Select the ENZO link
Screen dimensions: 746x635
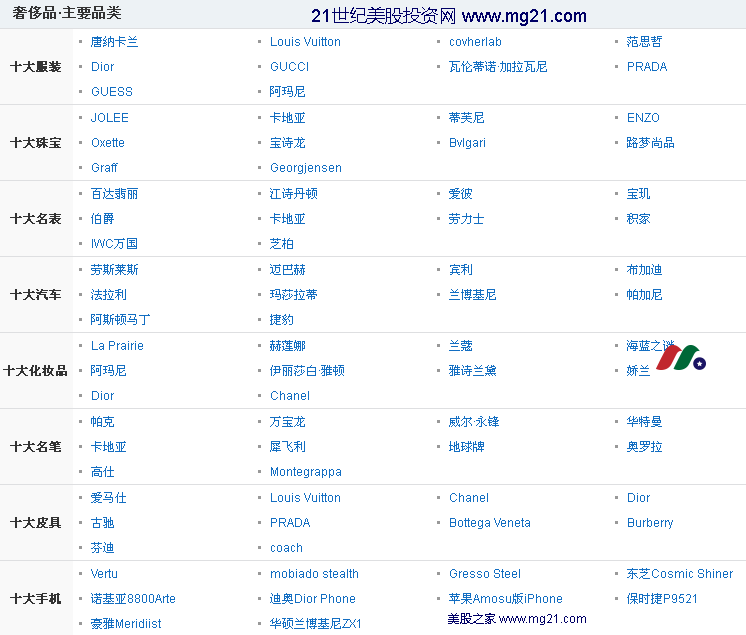(643, 117)
